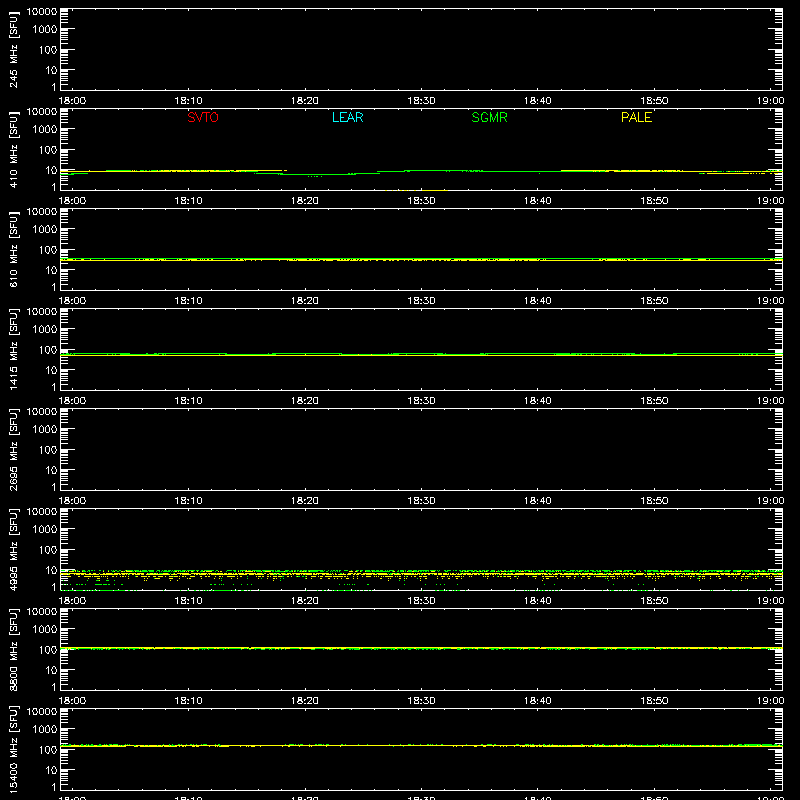Click the 4995 MHz [SFU] axis title

click(x=13, y=549)
